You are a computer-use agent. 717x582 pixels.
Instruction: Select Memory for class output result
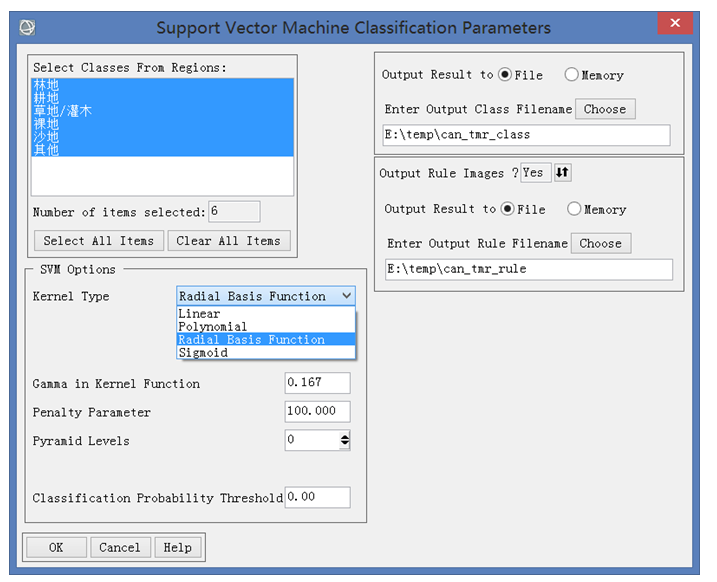tap(571, 74)
